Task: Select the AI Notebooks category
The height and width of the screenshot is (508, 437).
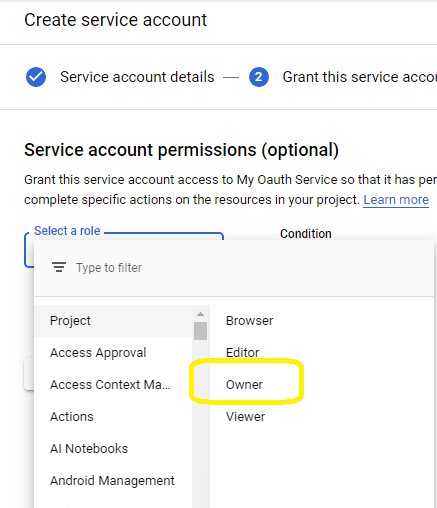Action: click(x=113, y=449)
